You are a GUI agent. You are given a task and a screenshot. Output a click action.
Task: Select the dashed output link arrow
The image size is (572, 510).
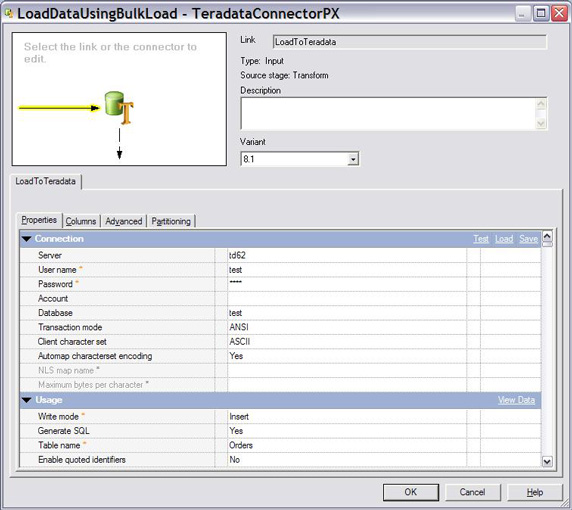coord(119,143)
